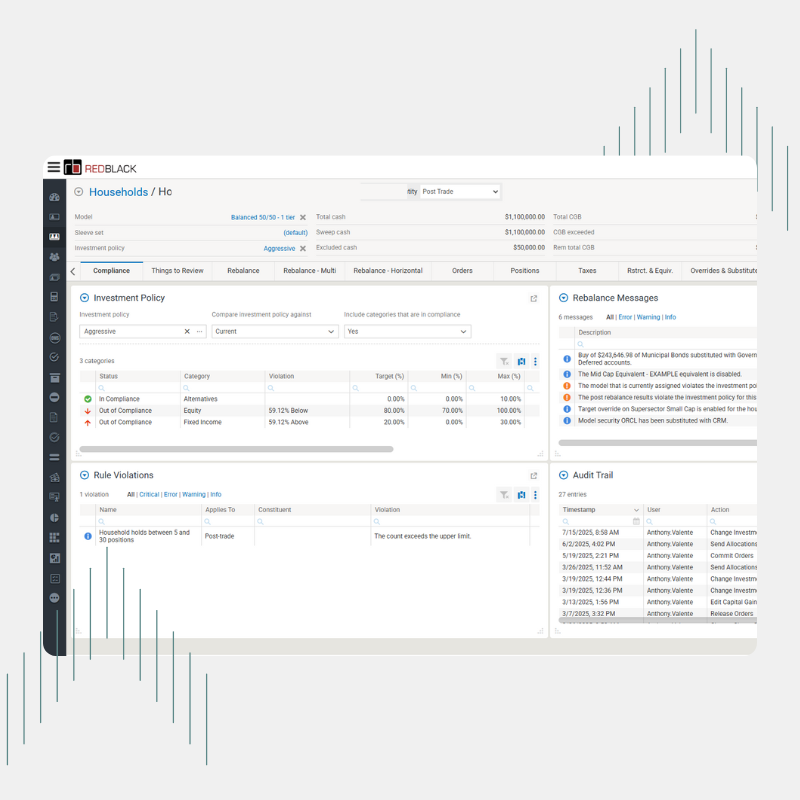Collapse the Rebalance Messages panel
The height and width of the screenshot is (800, 800).
click(563, 298)
